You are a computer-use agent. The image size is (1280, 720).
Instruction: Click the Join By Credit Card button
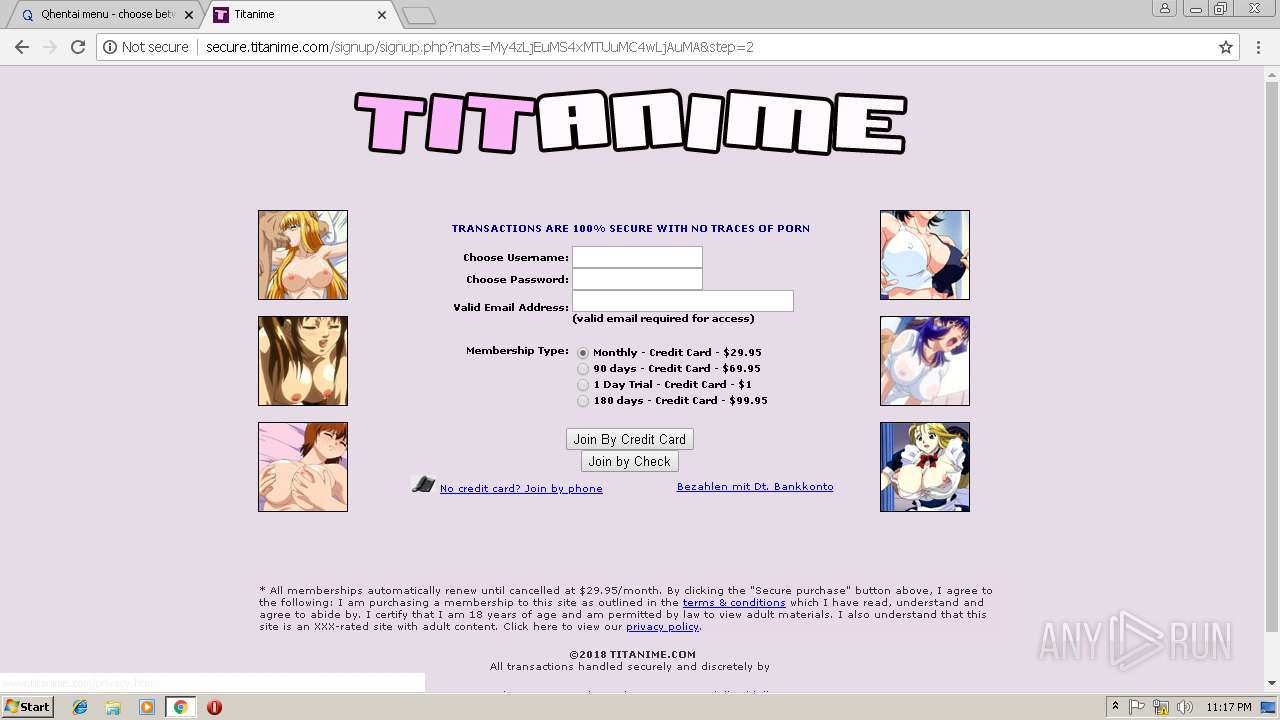(x=630, y=439)
